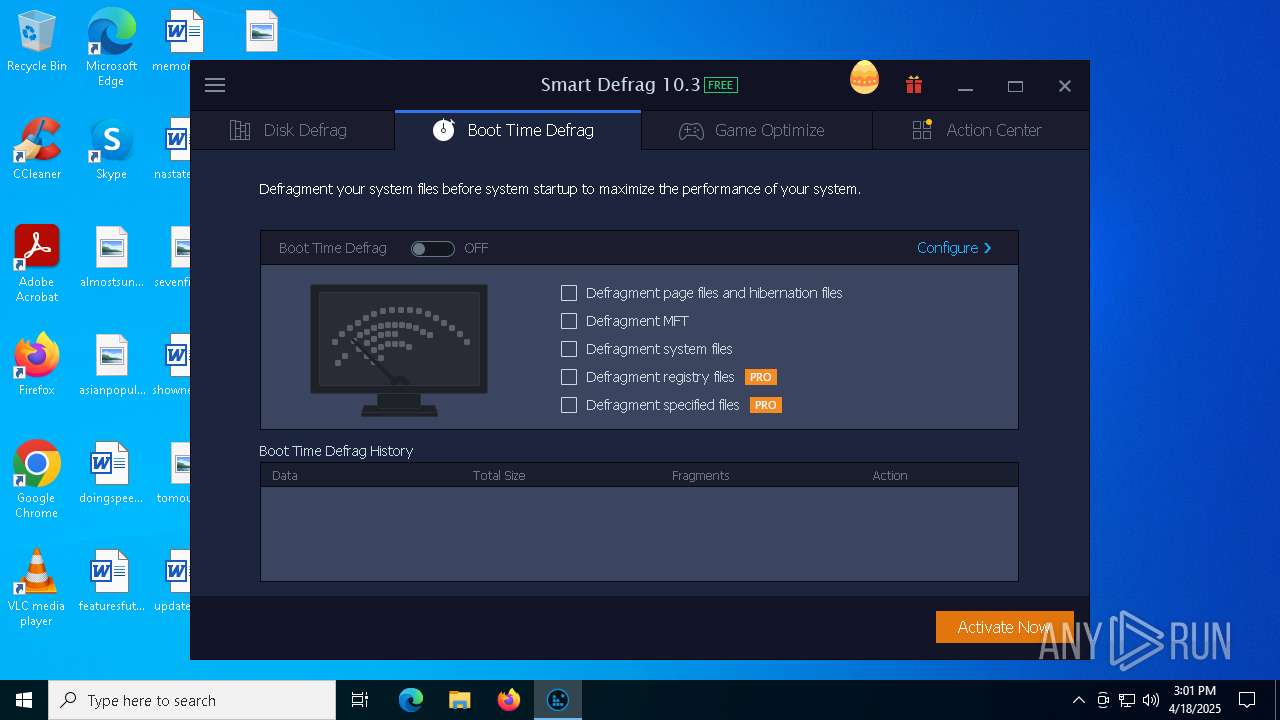Click the monitor gauge illustration

pos(399,350)
